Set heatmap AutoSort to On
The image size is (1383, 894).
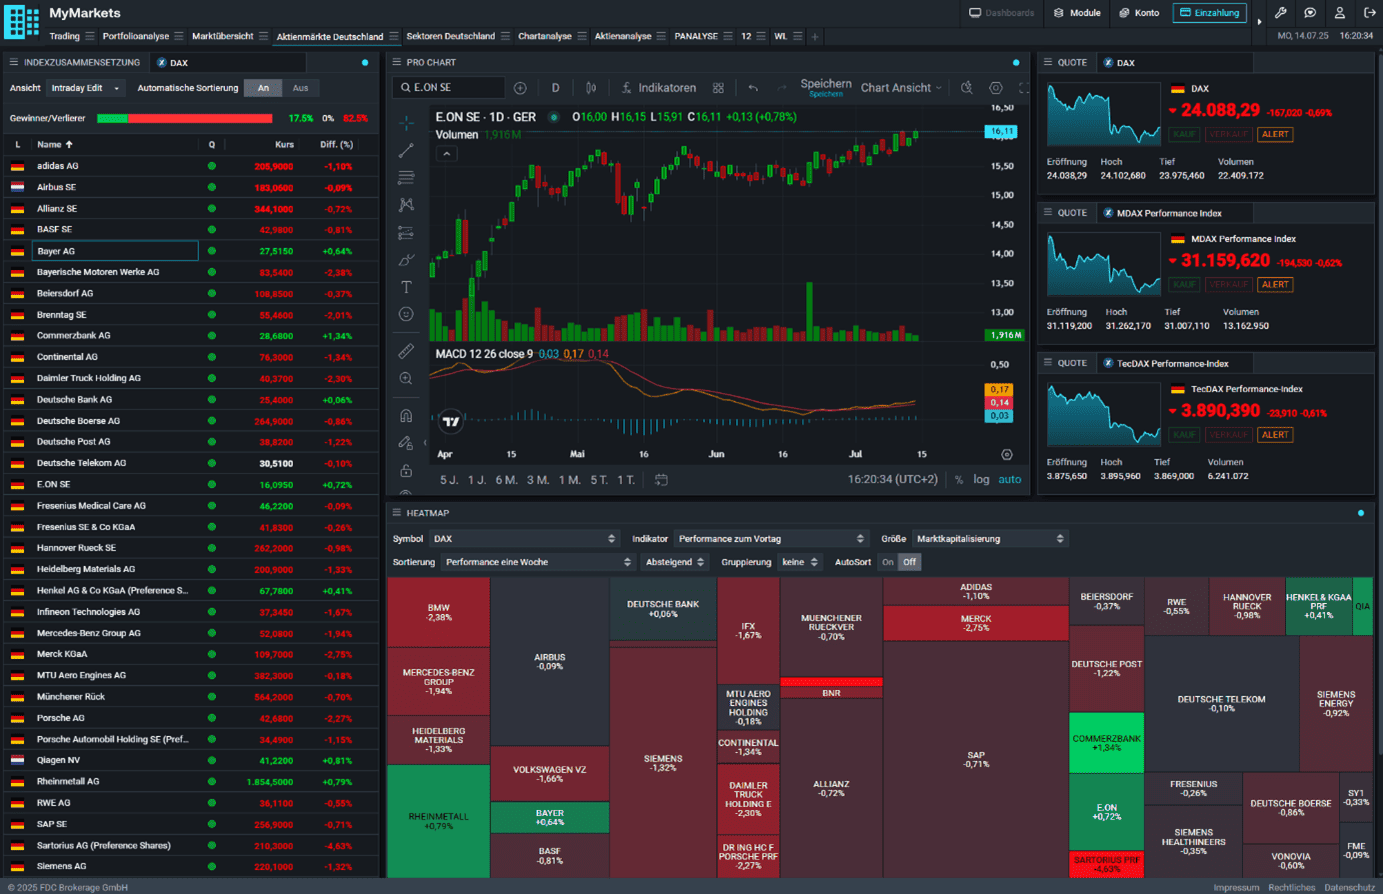coord(887,562)
